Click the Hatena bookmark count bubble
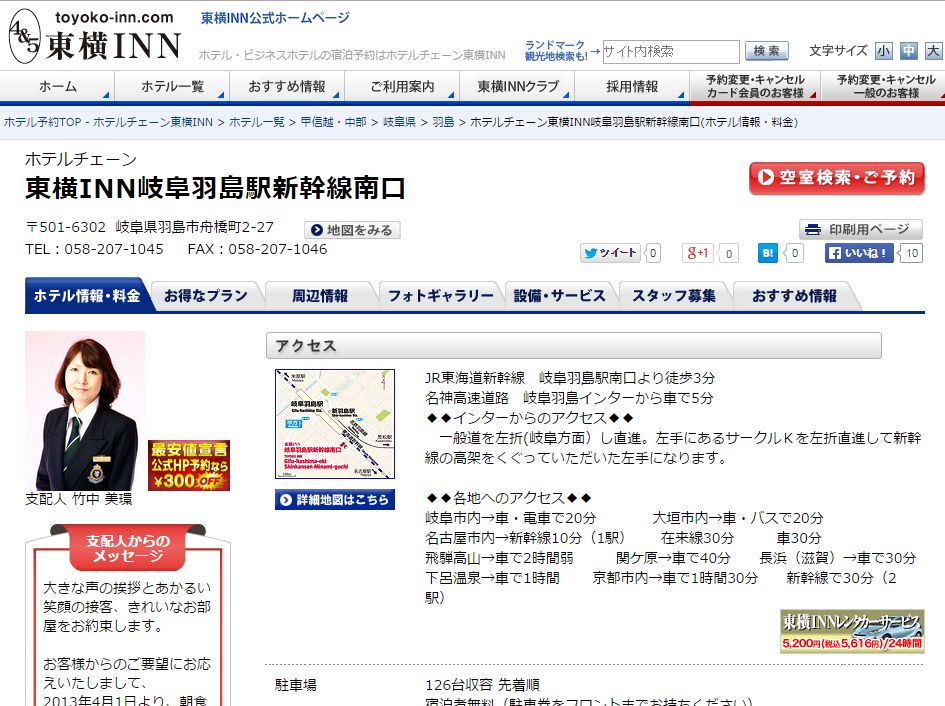The width and height of the screenshot is (945, 706). tap(795, 253)
